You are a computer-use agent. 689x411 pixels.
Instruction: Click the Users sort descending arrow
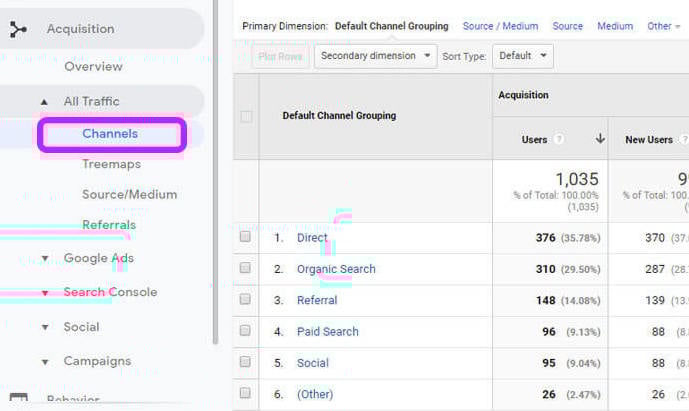[x=600, y=139]
